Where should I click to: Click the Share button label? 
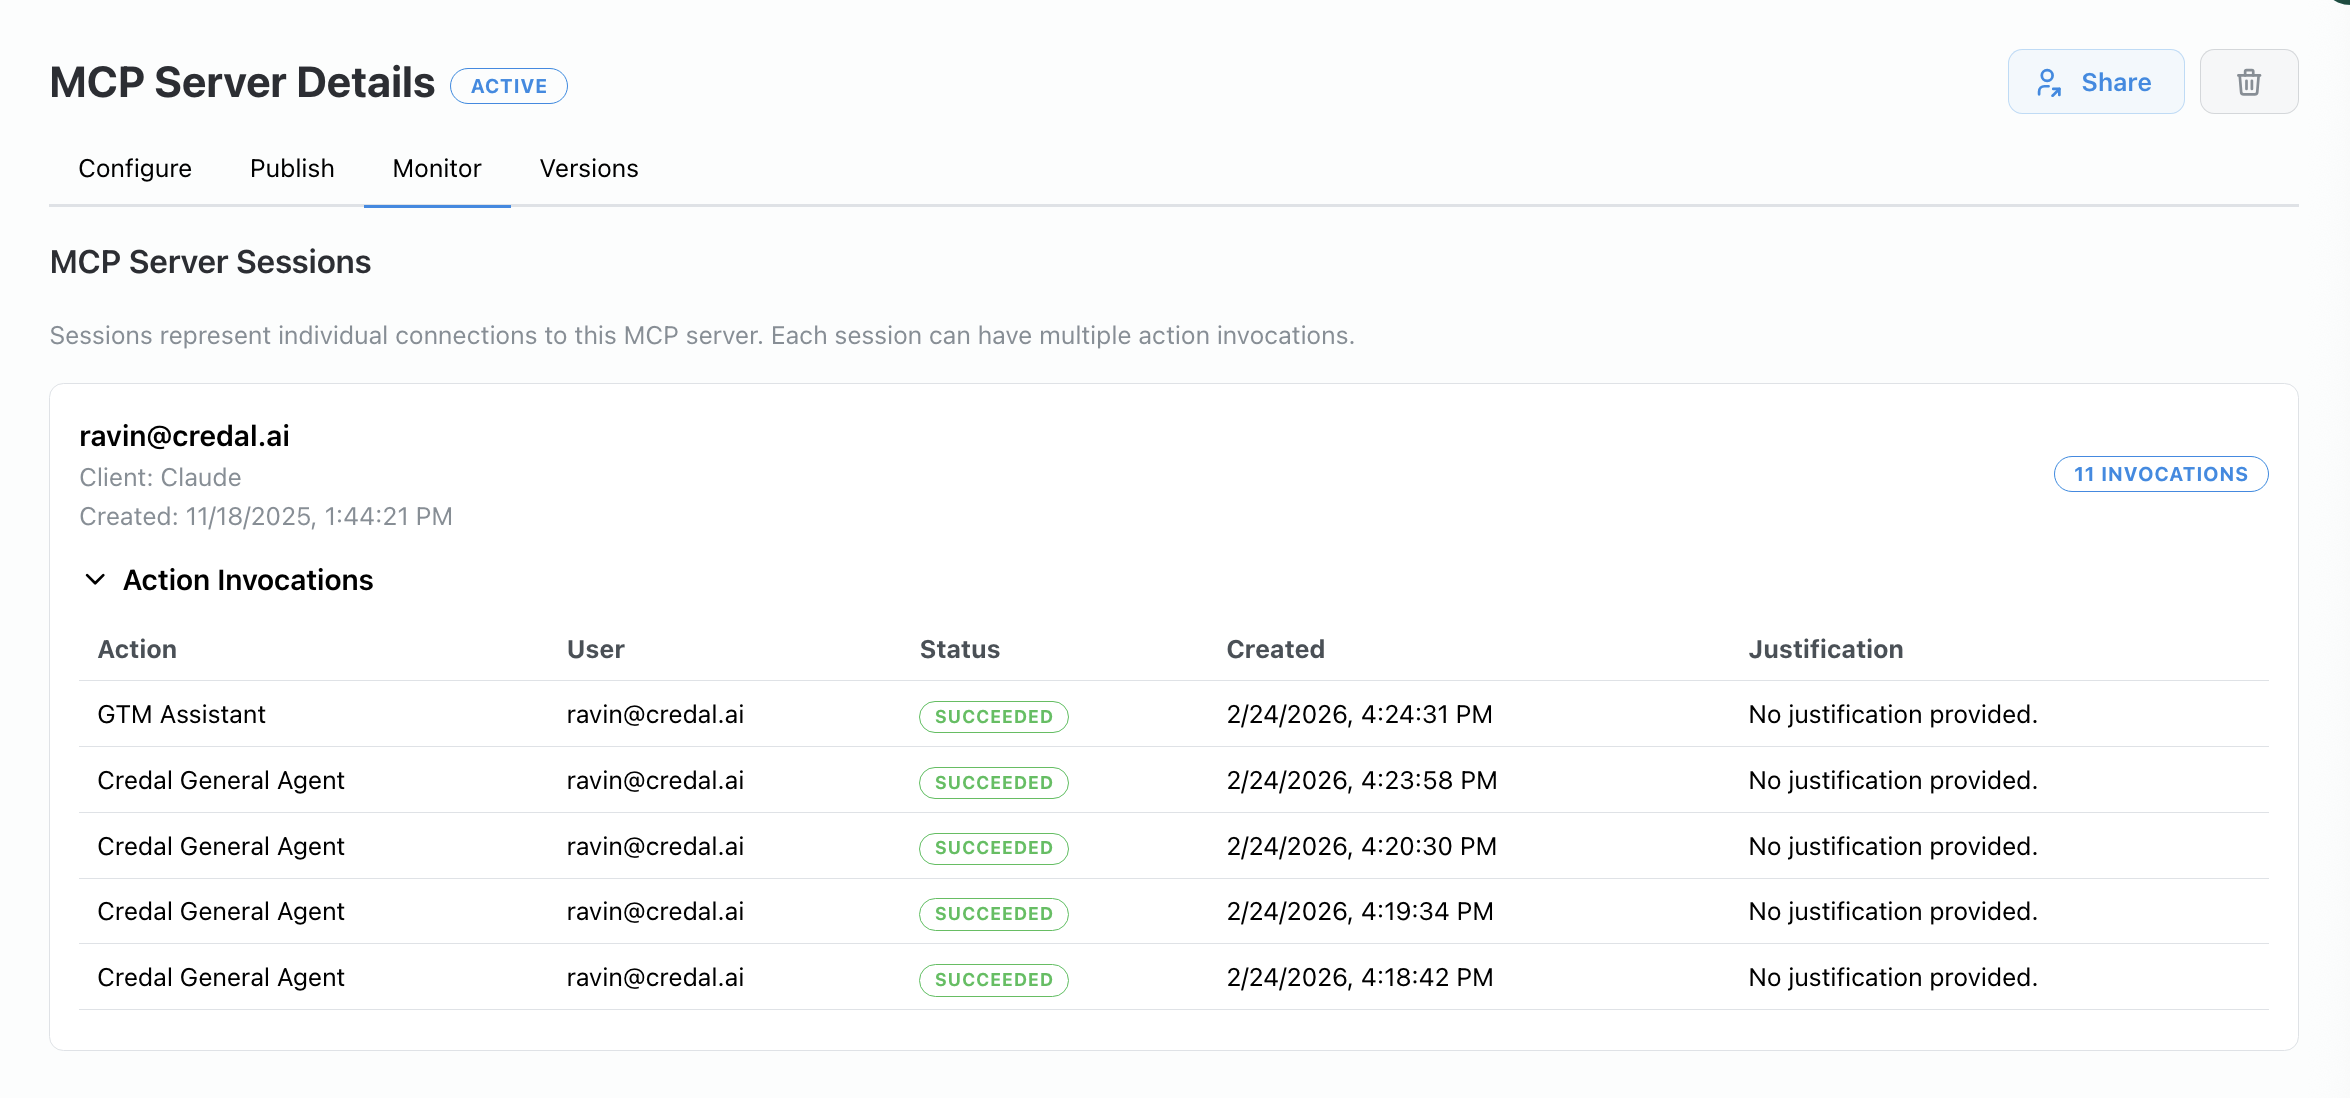pyautogui.click(x=2116, y=83)
